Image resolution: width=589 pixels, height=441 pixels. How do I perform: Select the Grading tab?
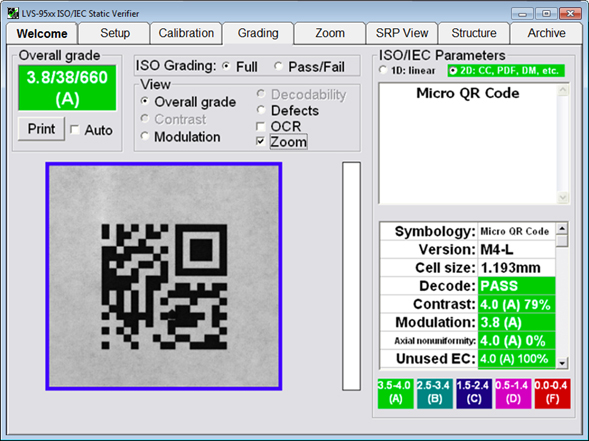[258, 33]
